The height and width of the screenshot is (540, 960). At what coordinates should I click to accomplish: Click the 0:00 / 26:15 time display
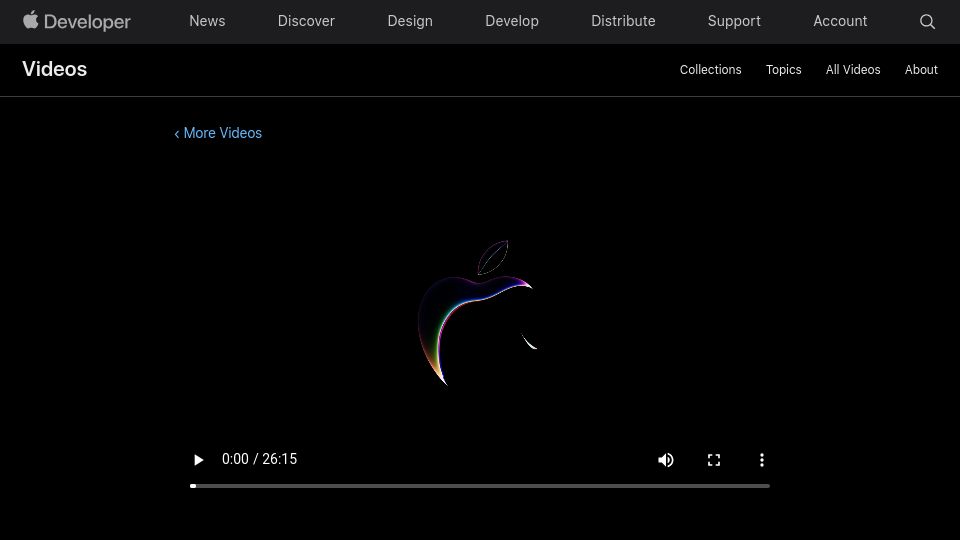(259, 459)
